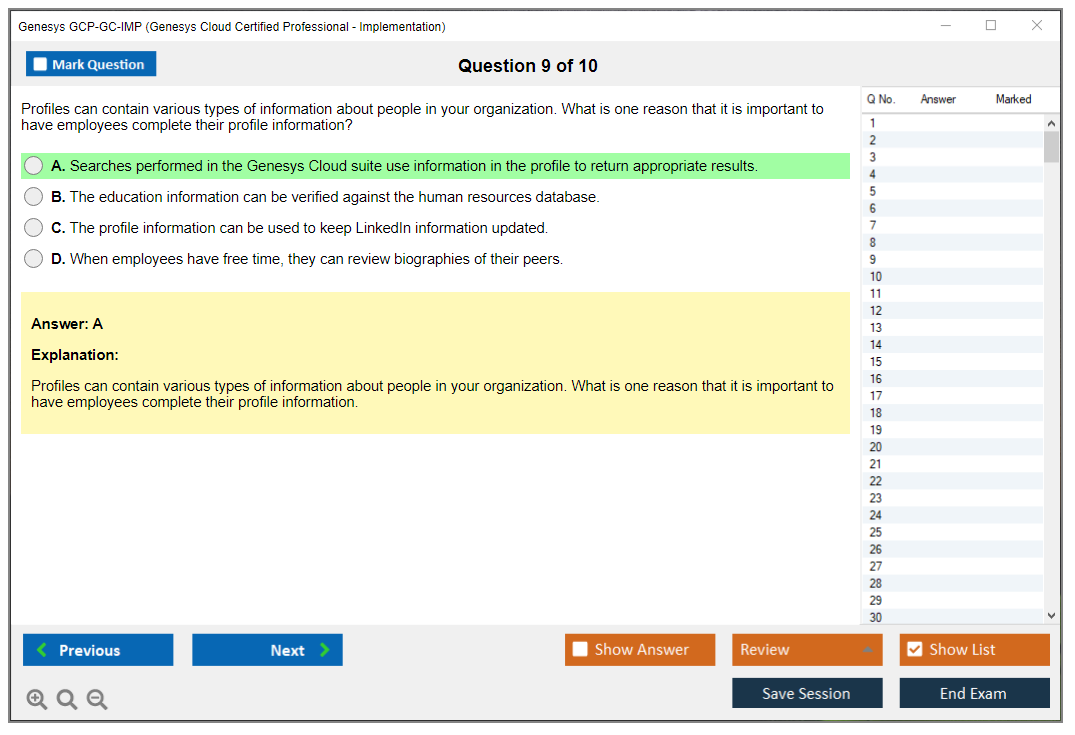Viewport: 1075px width, 735px height.
Task: Click the zoom out magnifier icon
Action: (97, 700)
